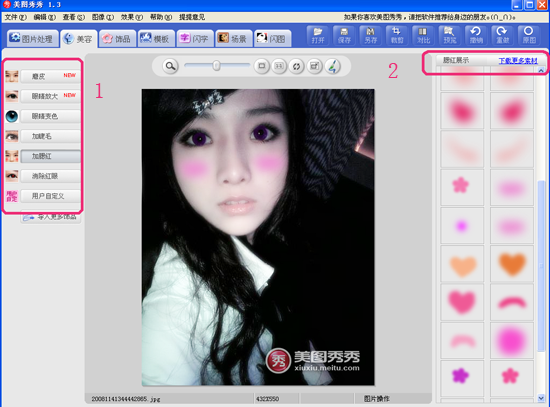Switch to the 场景 tab
This screenshot has width=550, height=407.
click(x=233, y=38)
